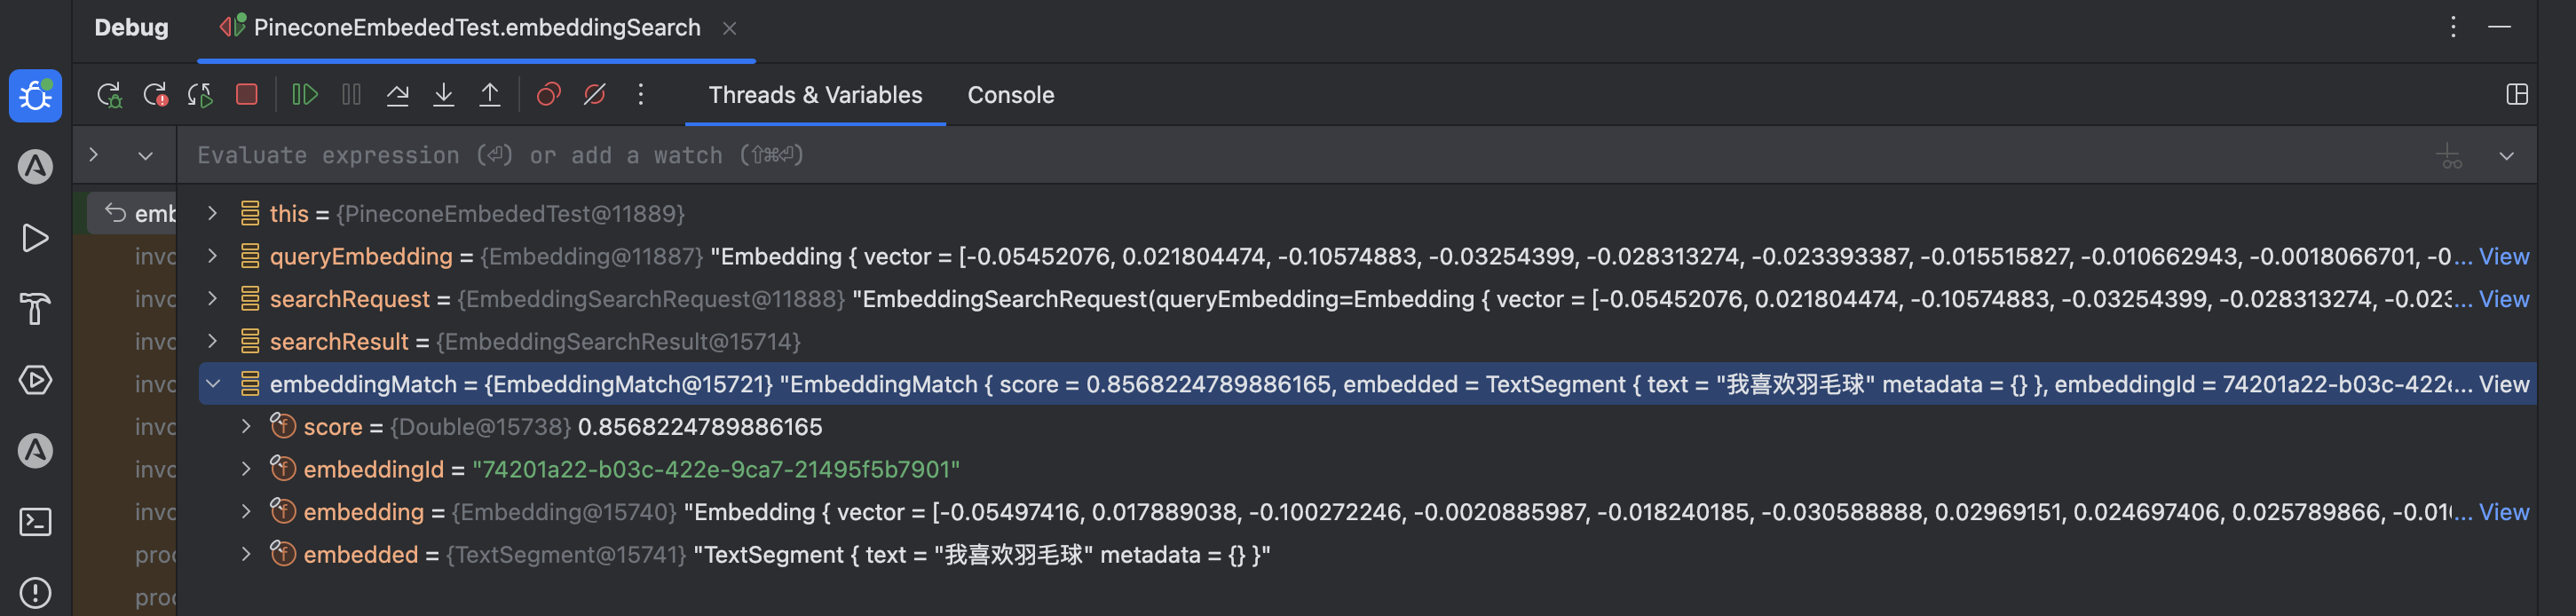This screenshot has height=616, width=2576.
Task: Click View link for embedding vector
Action: [2503, 512]
